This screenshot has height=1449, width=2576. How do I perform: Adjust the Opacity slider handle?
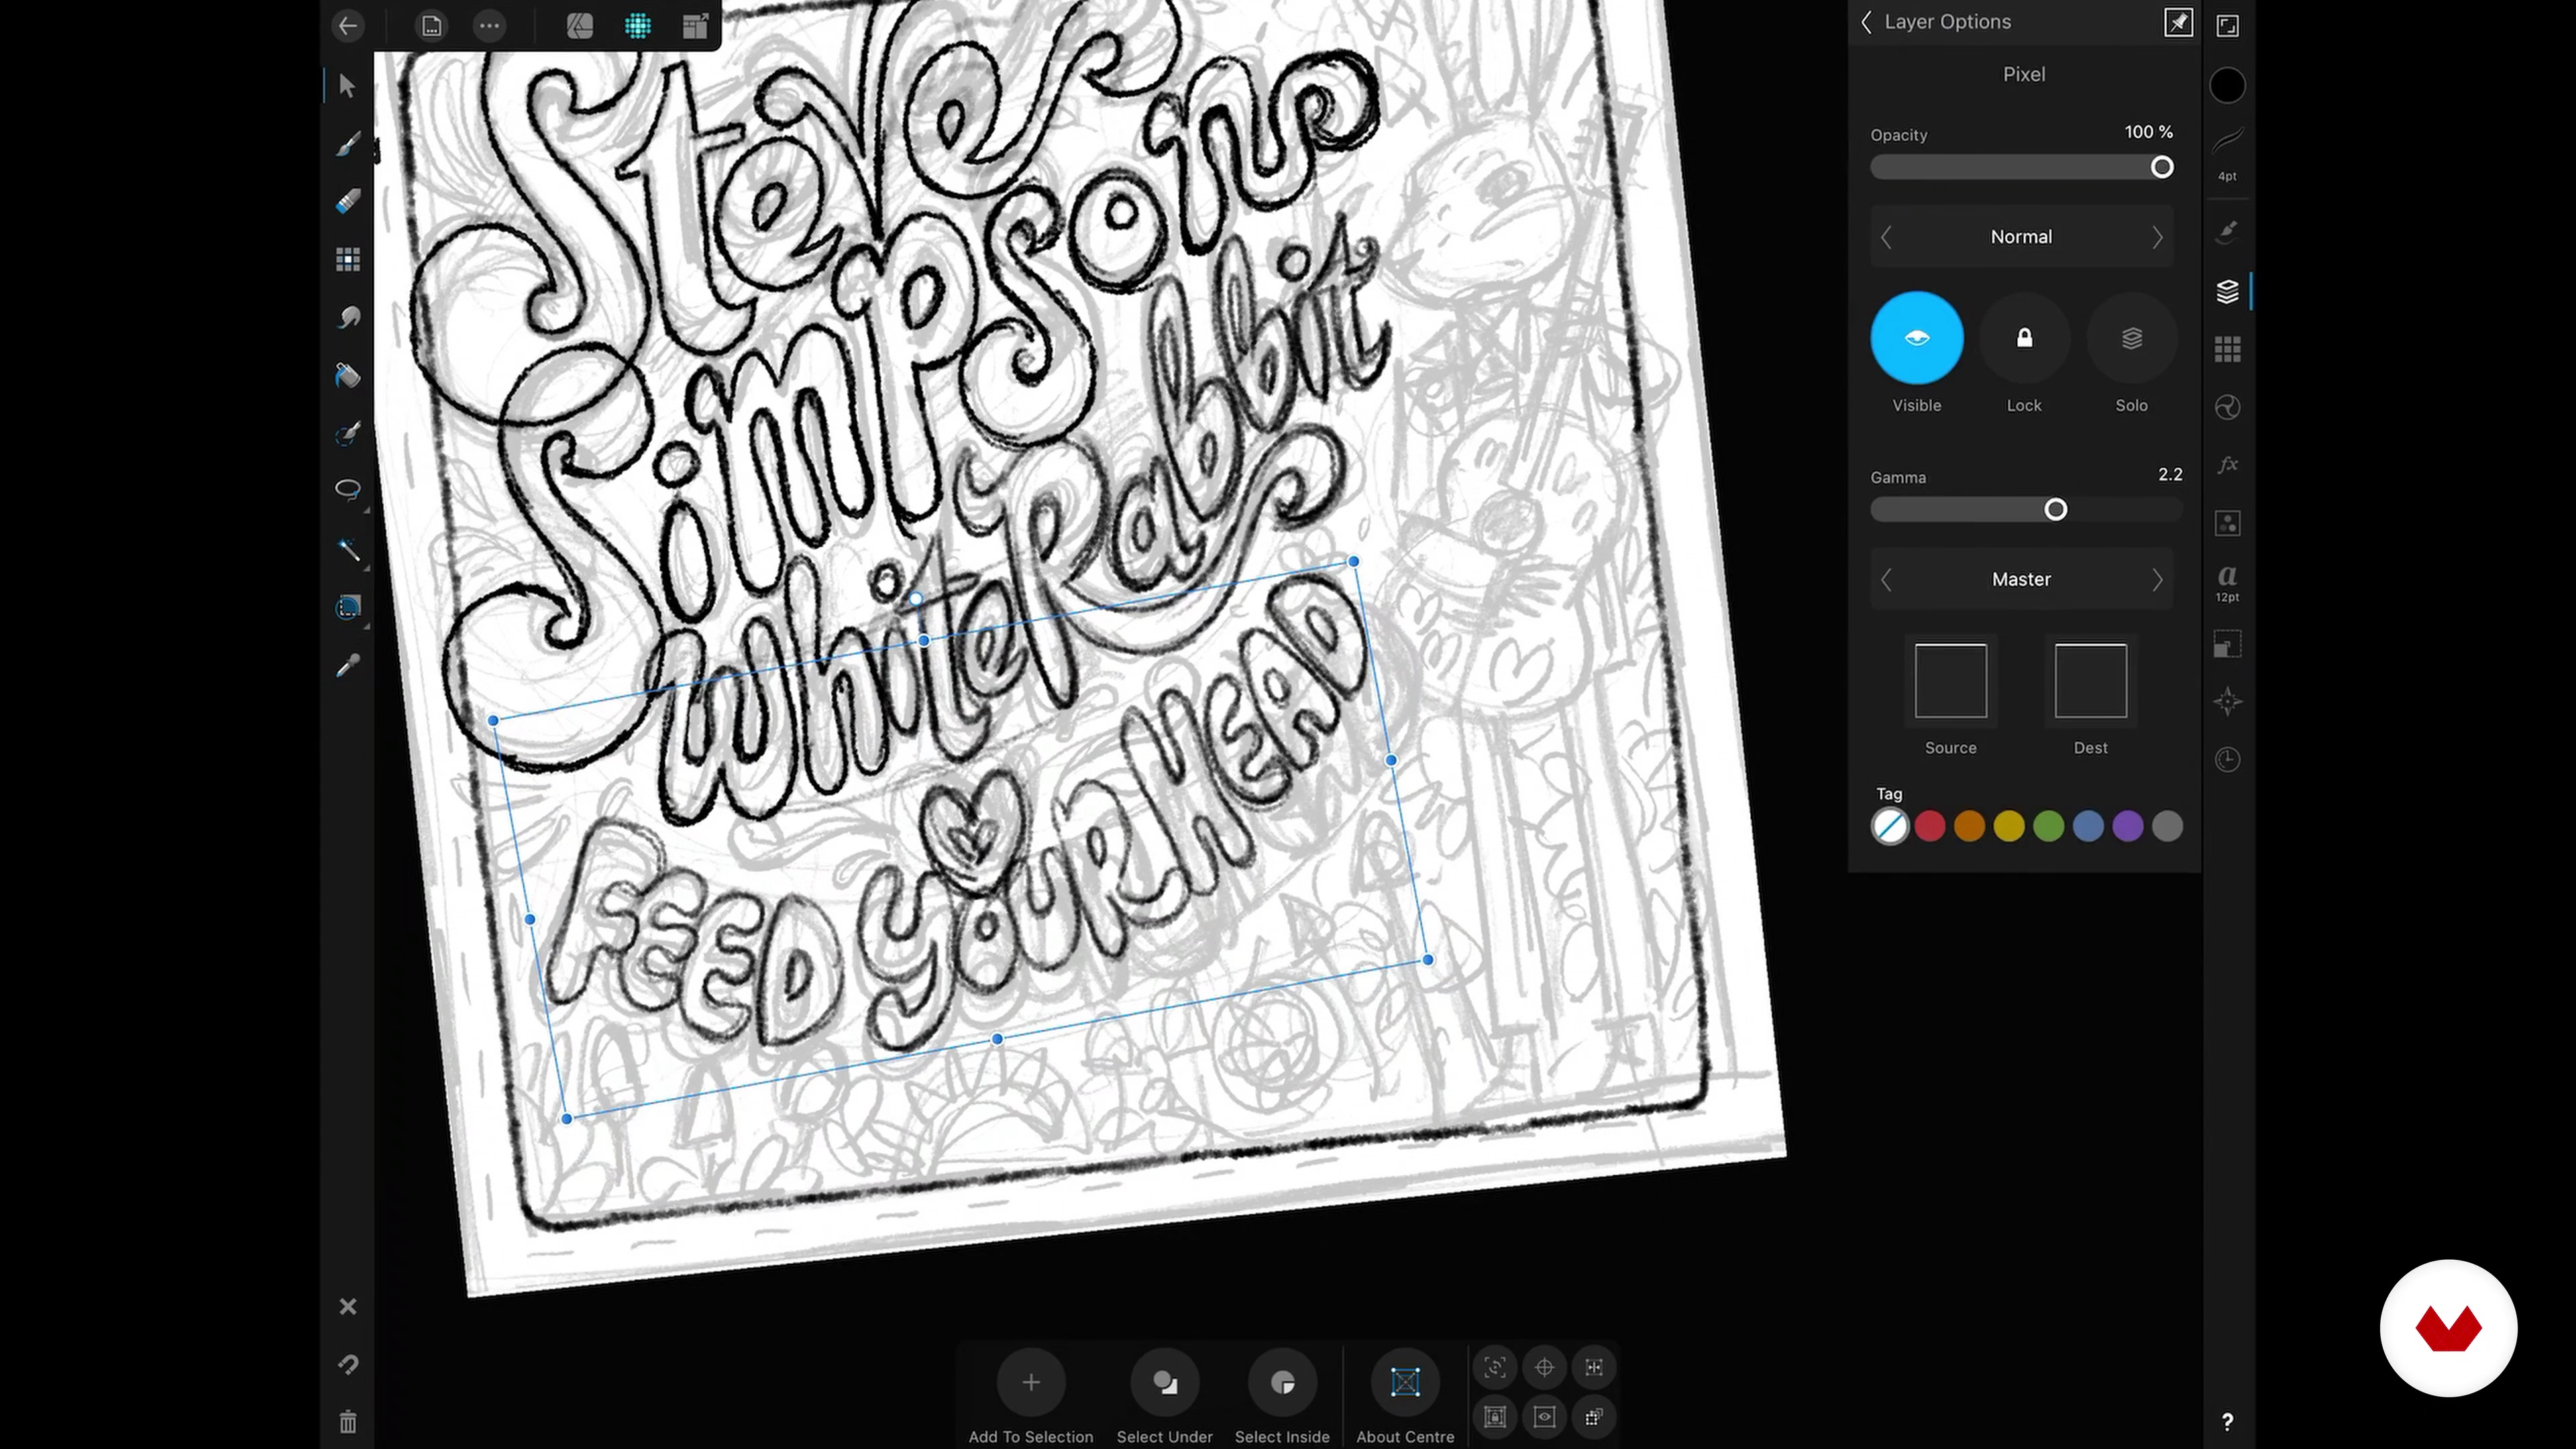(x=2162, y=167)
